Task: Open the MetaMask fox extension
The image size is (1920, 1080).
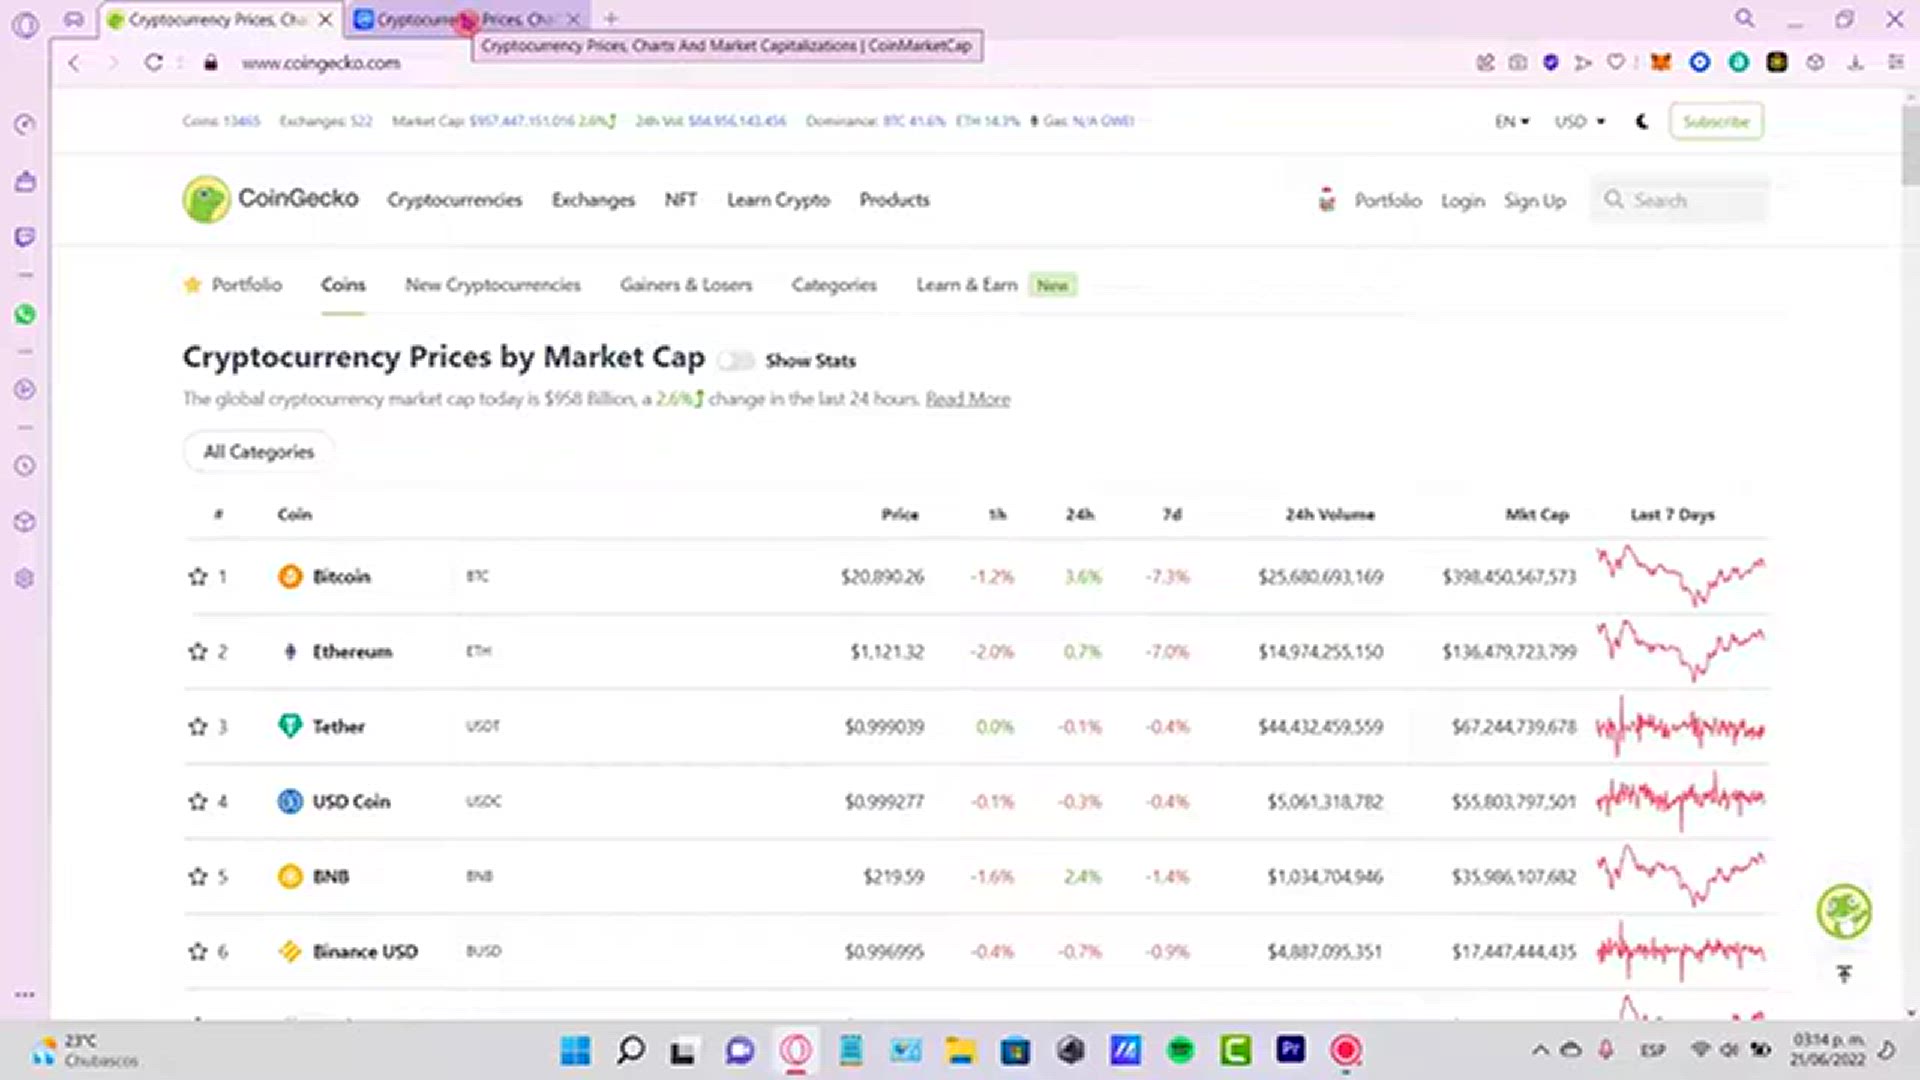Action: pos(1661,62)
